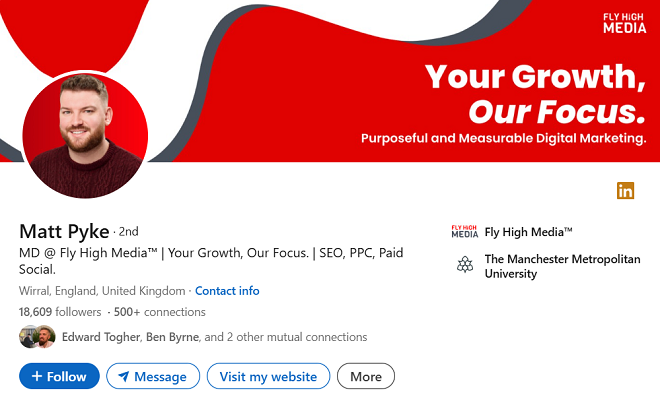Screen dimensions: 660x405
Task: Click the Matt Pyke name heading
Action: pyautogui.click(x=64, y=231)
